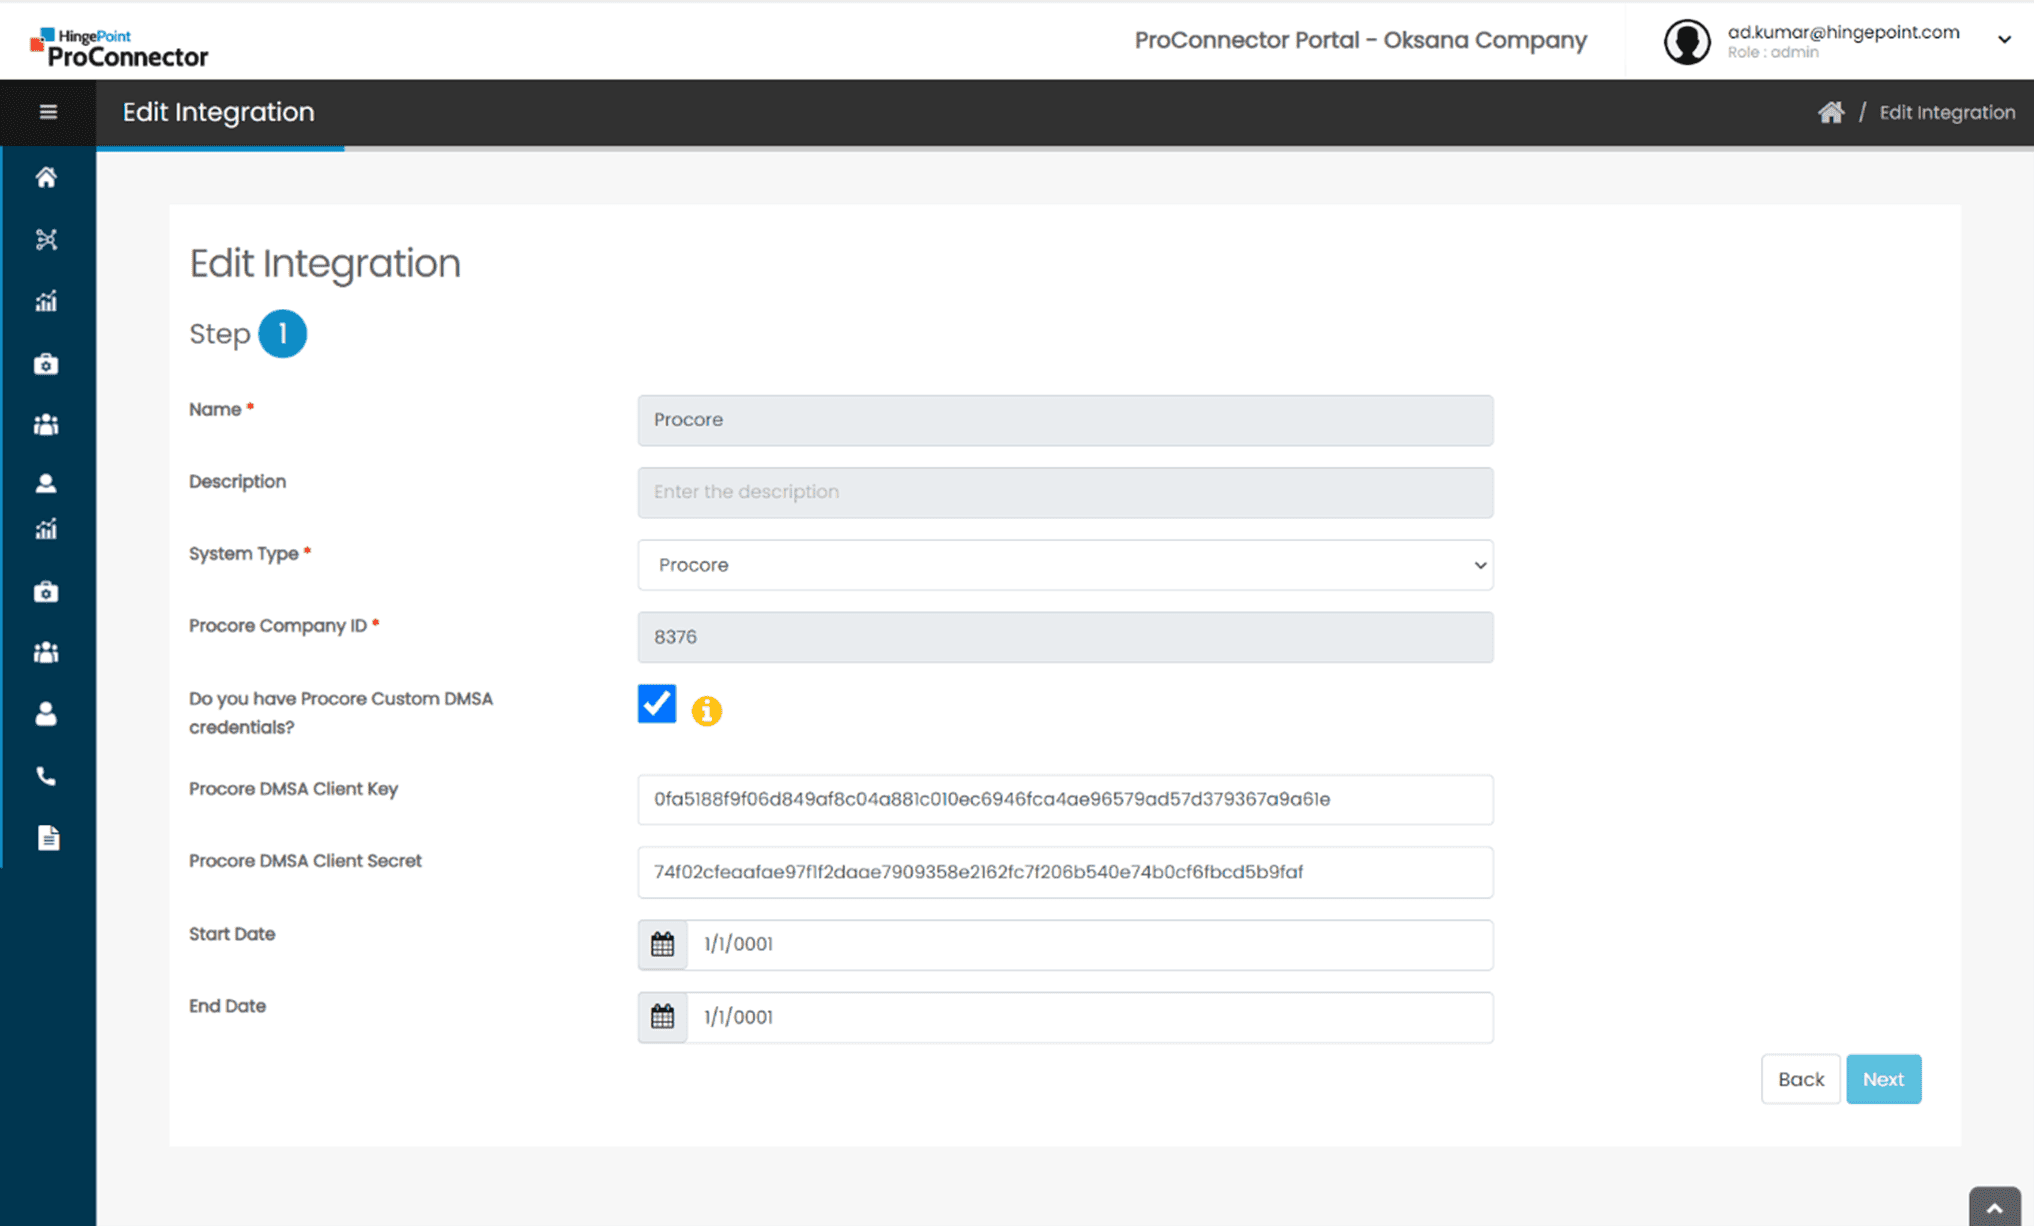Screen dimensions: 2034x1226
Task: Click the yellow info icon beside the DMSA checkbox
Action: tap(706, 711)
